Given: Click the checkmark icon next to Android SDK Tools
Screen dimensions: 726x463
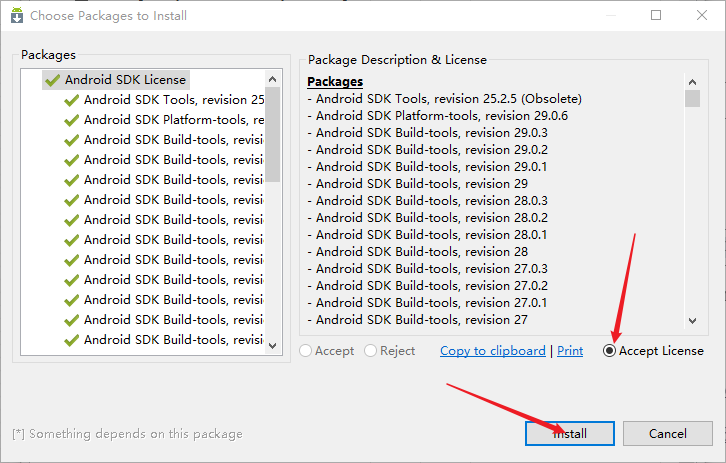Looking at the screenshot, I should pos(71,100).
